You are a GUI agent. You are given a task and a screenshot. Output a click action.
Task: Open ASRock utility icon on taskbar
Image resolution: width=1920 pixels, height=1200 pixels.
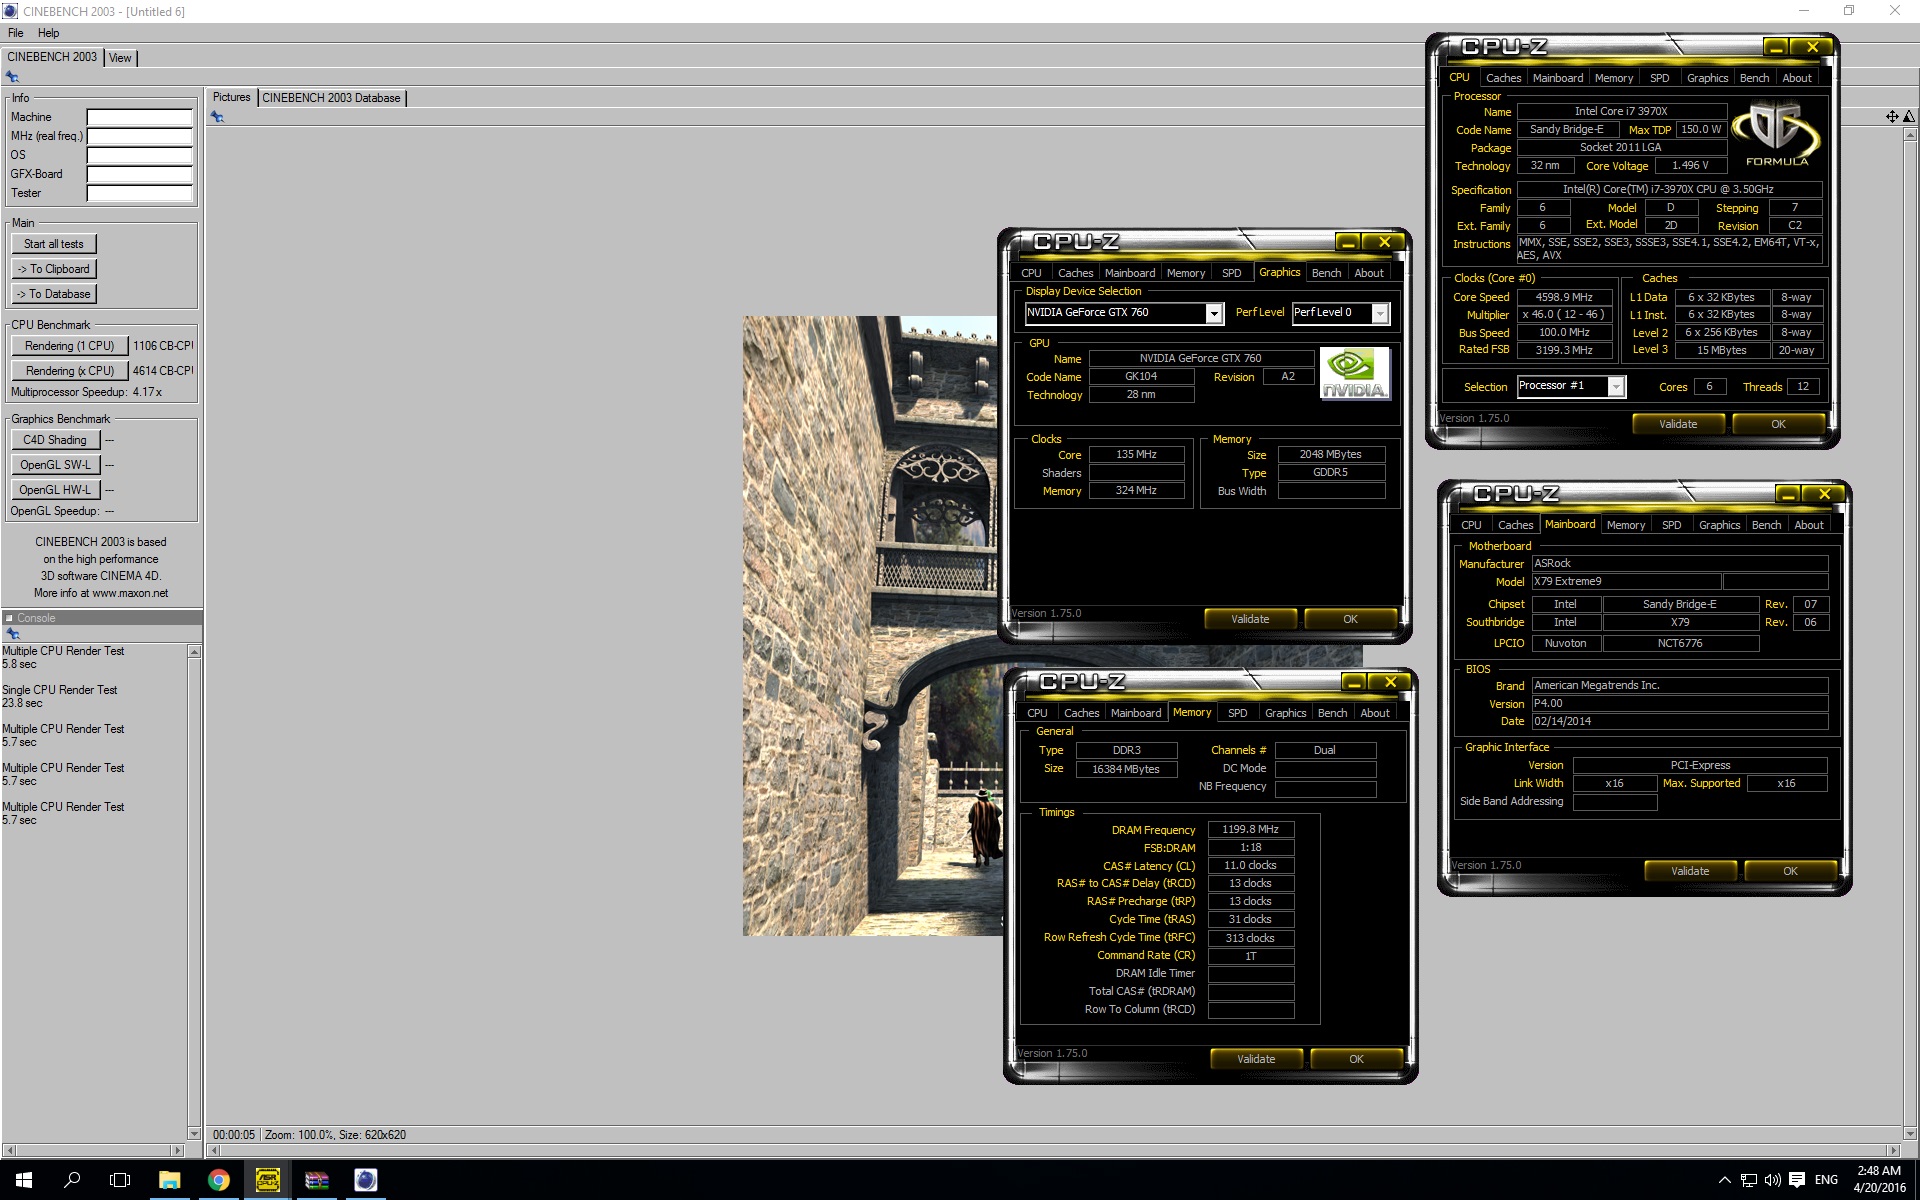pos(267,1180)
